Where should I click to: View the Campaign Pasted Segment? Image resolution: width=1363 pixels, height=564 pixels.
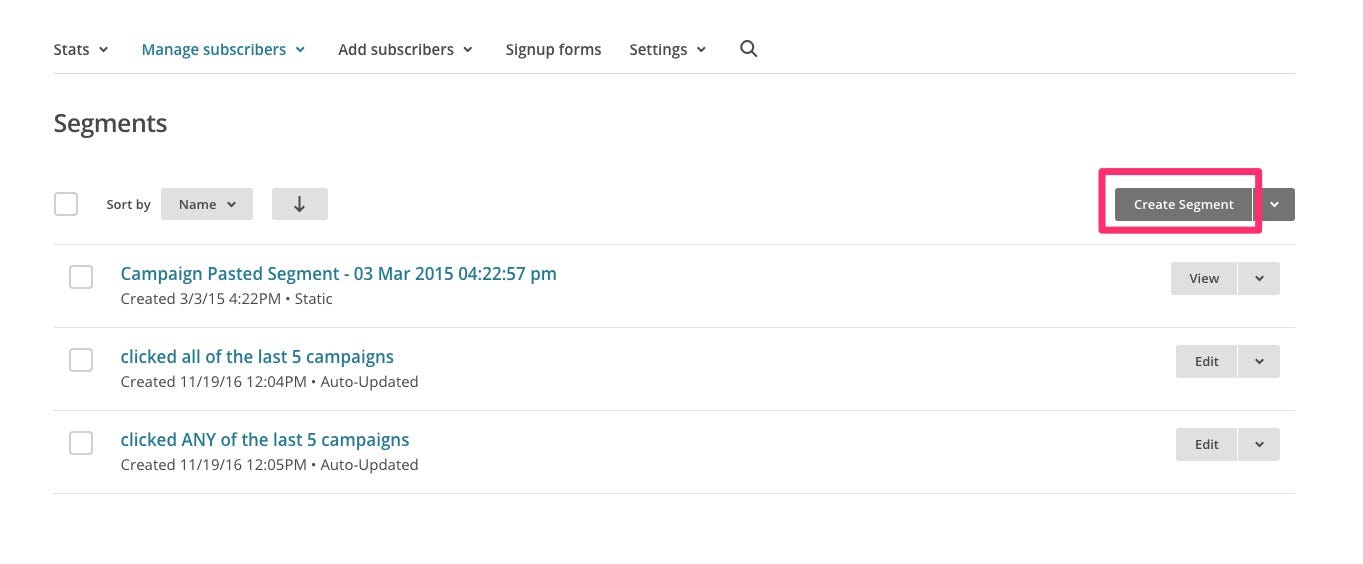pos(1204,278)
